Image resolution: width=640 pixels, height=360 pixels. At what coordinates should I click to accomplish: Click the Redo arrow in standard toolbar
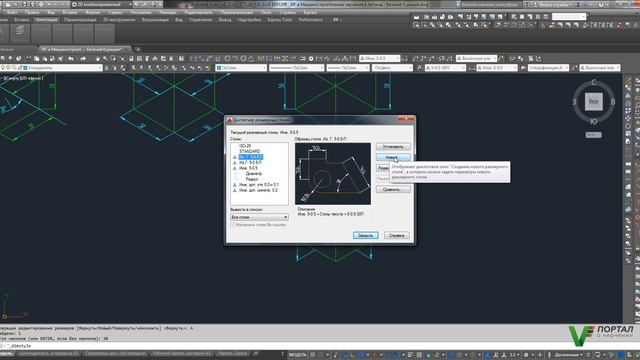[83, 59]
